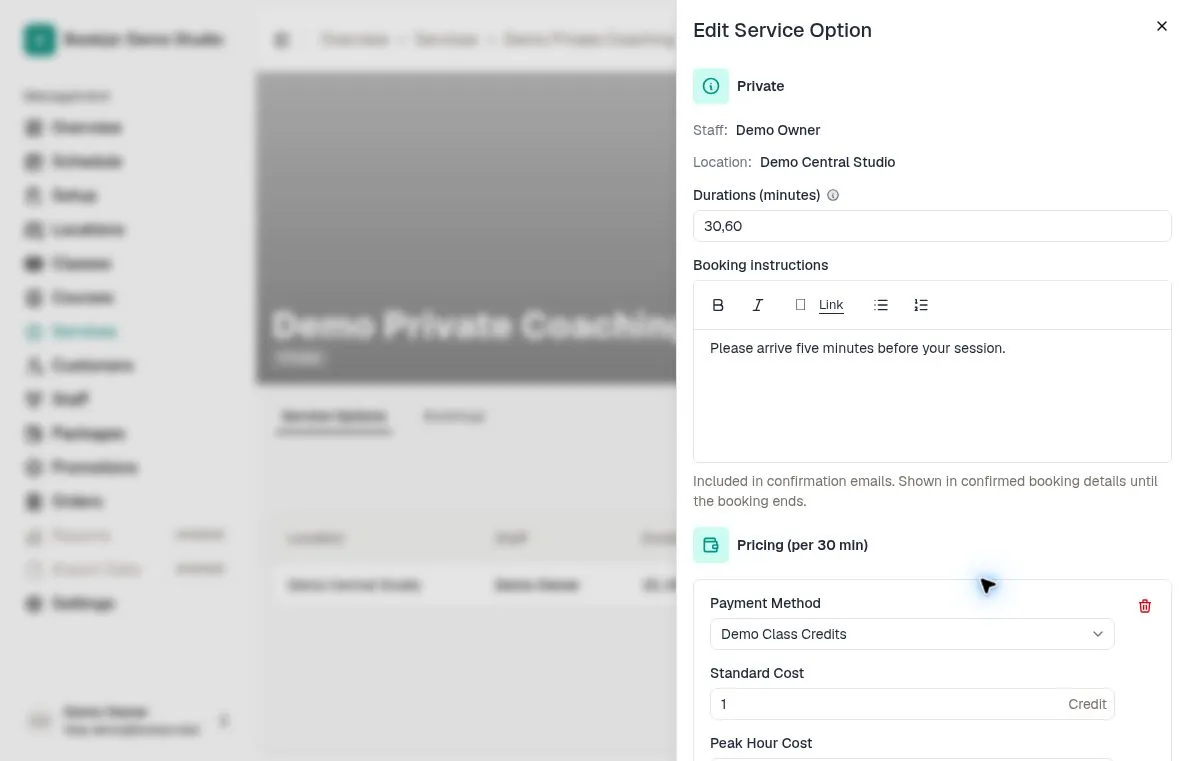Click the info icon next to Private
The width and height of the screenshot is (1188, 761).
711,86
